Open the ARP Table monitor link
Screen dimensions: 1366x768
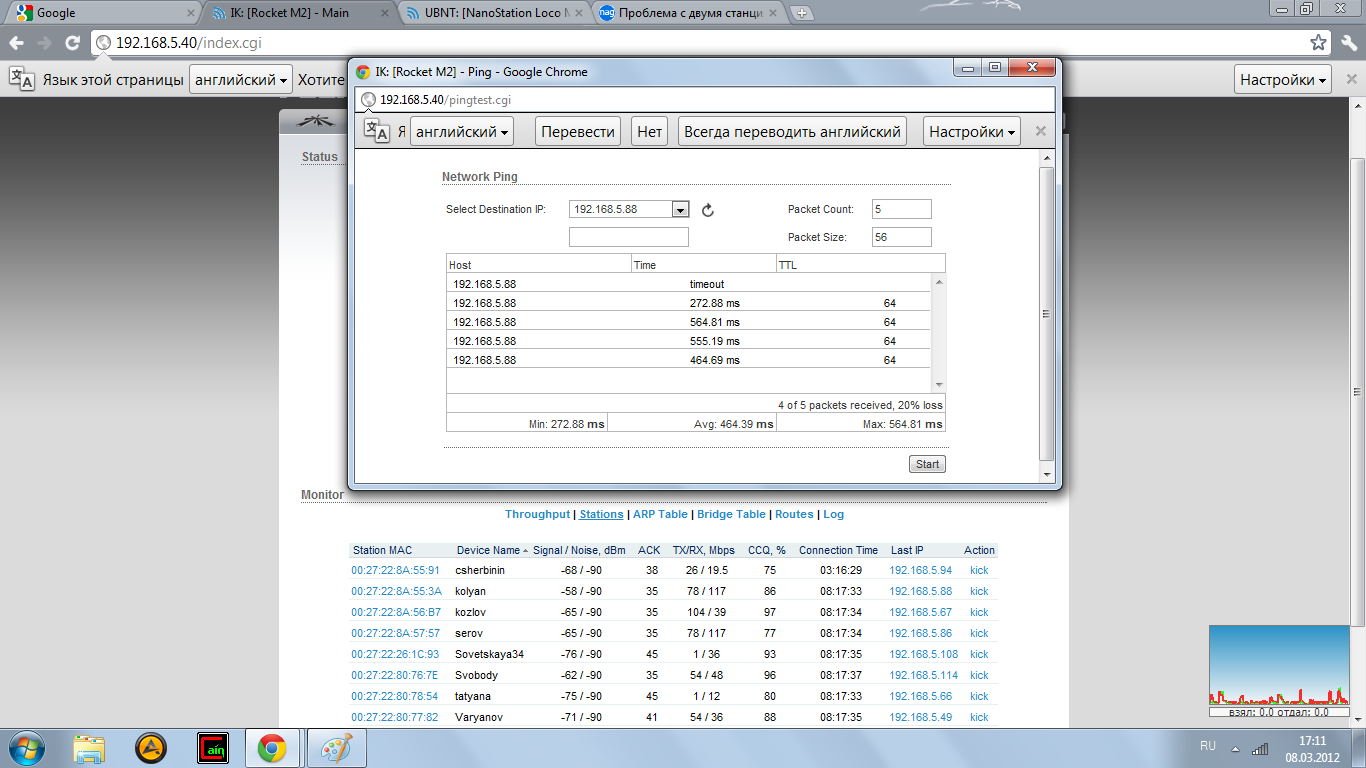coord(659,514)
